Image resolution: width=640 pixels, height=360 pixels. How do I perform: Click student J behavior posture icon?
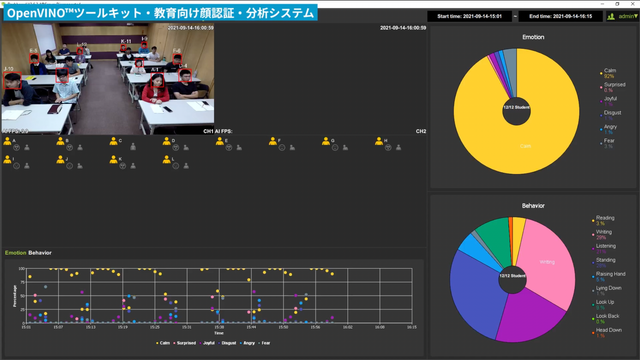tap(80, 166)
